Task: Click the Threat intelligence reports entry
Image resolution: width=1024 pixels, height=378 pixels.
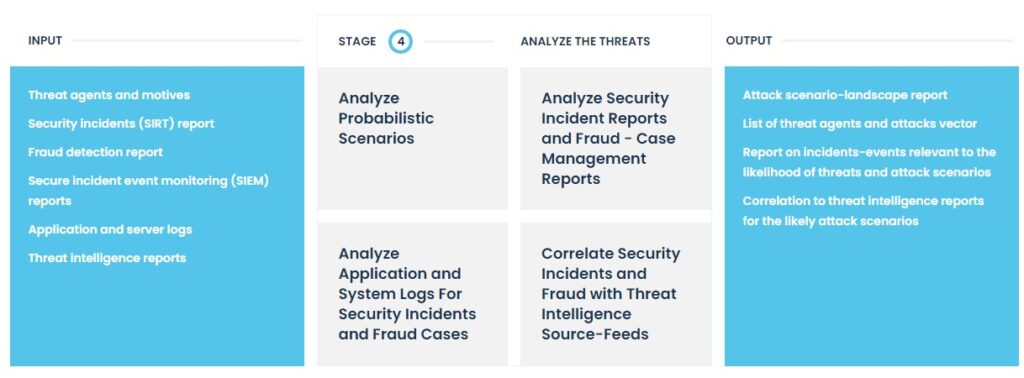Action: pyautogui.click(x=107, y=258)
